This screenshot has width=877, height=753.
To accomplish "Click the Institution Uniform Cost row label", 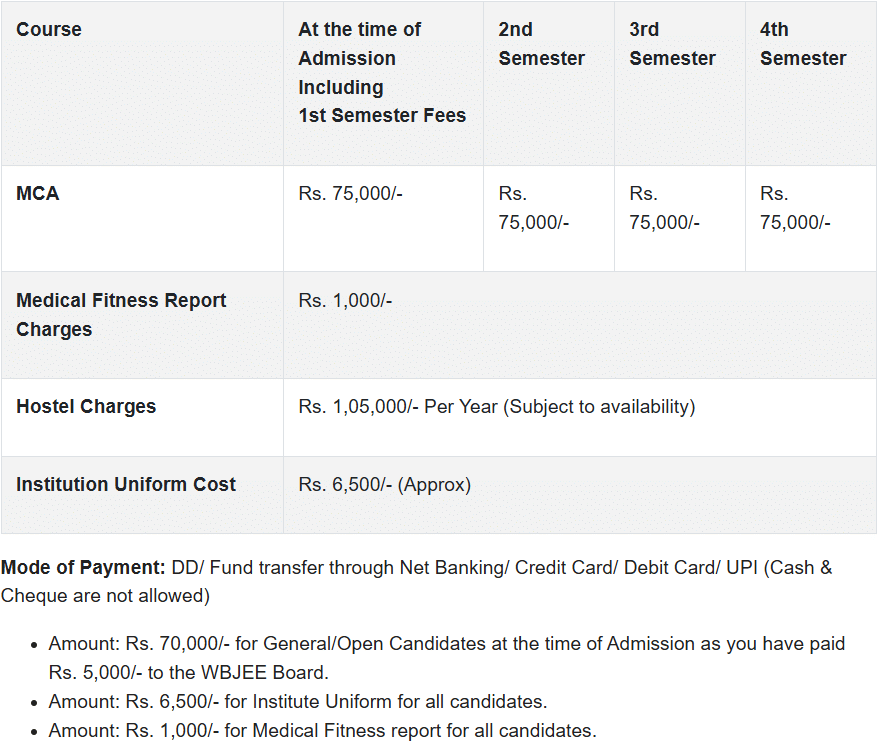I will click(126, 485).
